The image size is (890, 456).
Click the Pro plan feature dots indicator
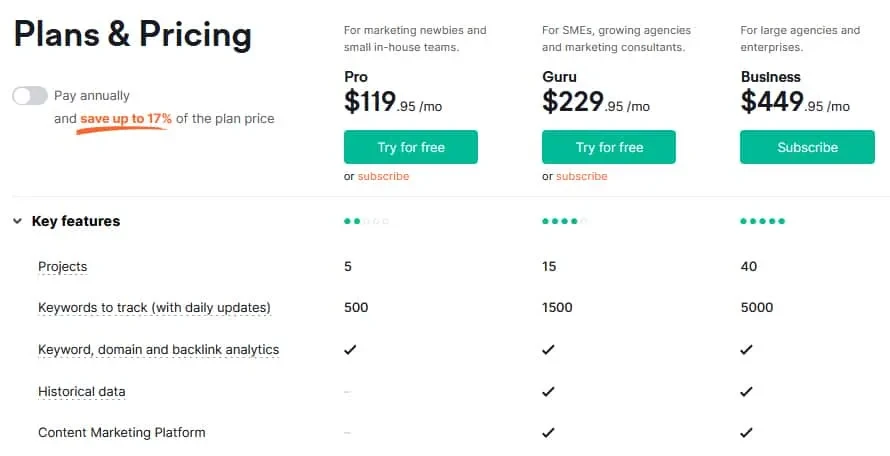(x=366, y=221)
